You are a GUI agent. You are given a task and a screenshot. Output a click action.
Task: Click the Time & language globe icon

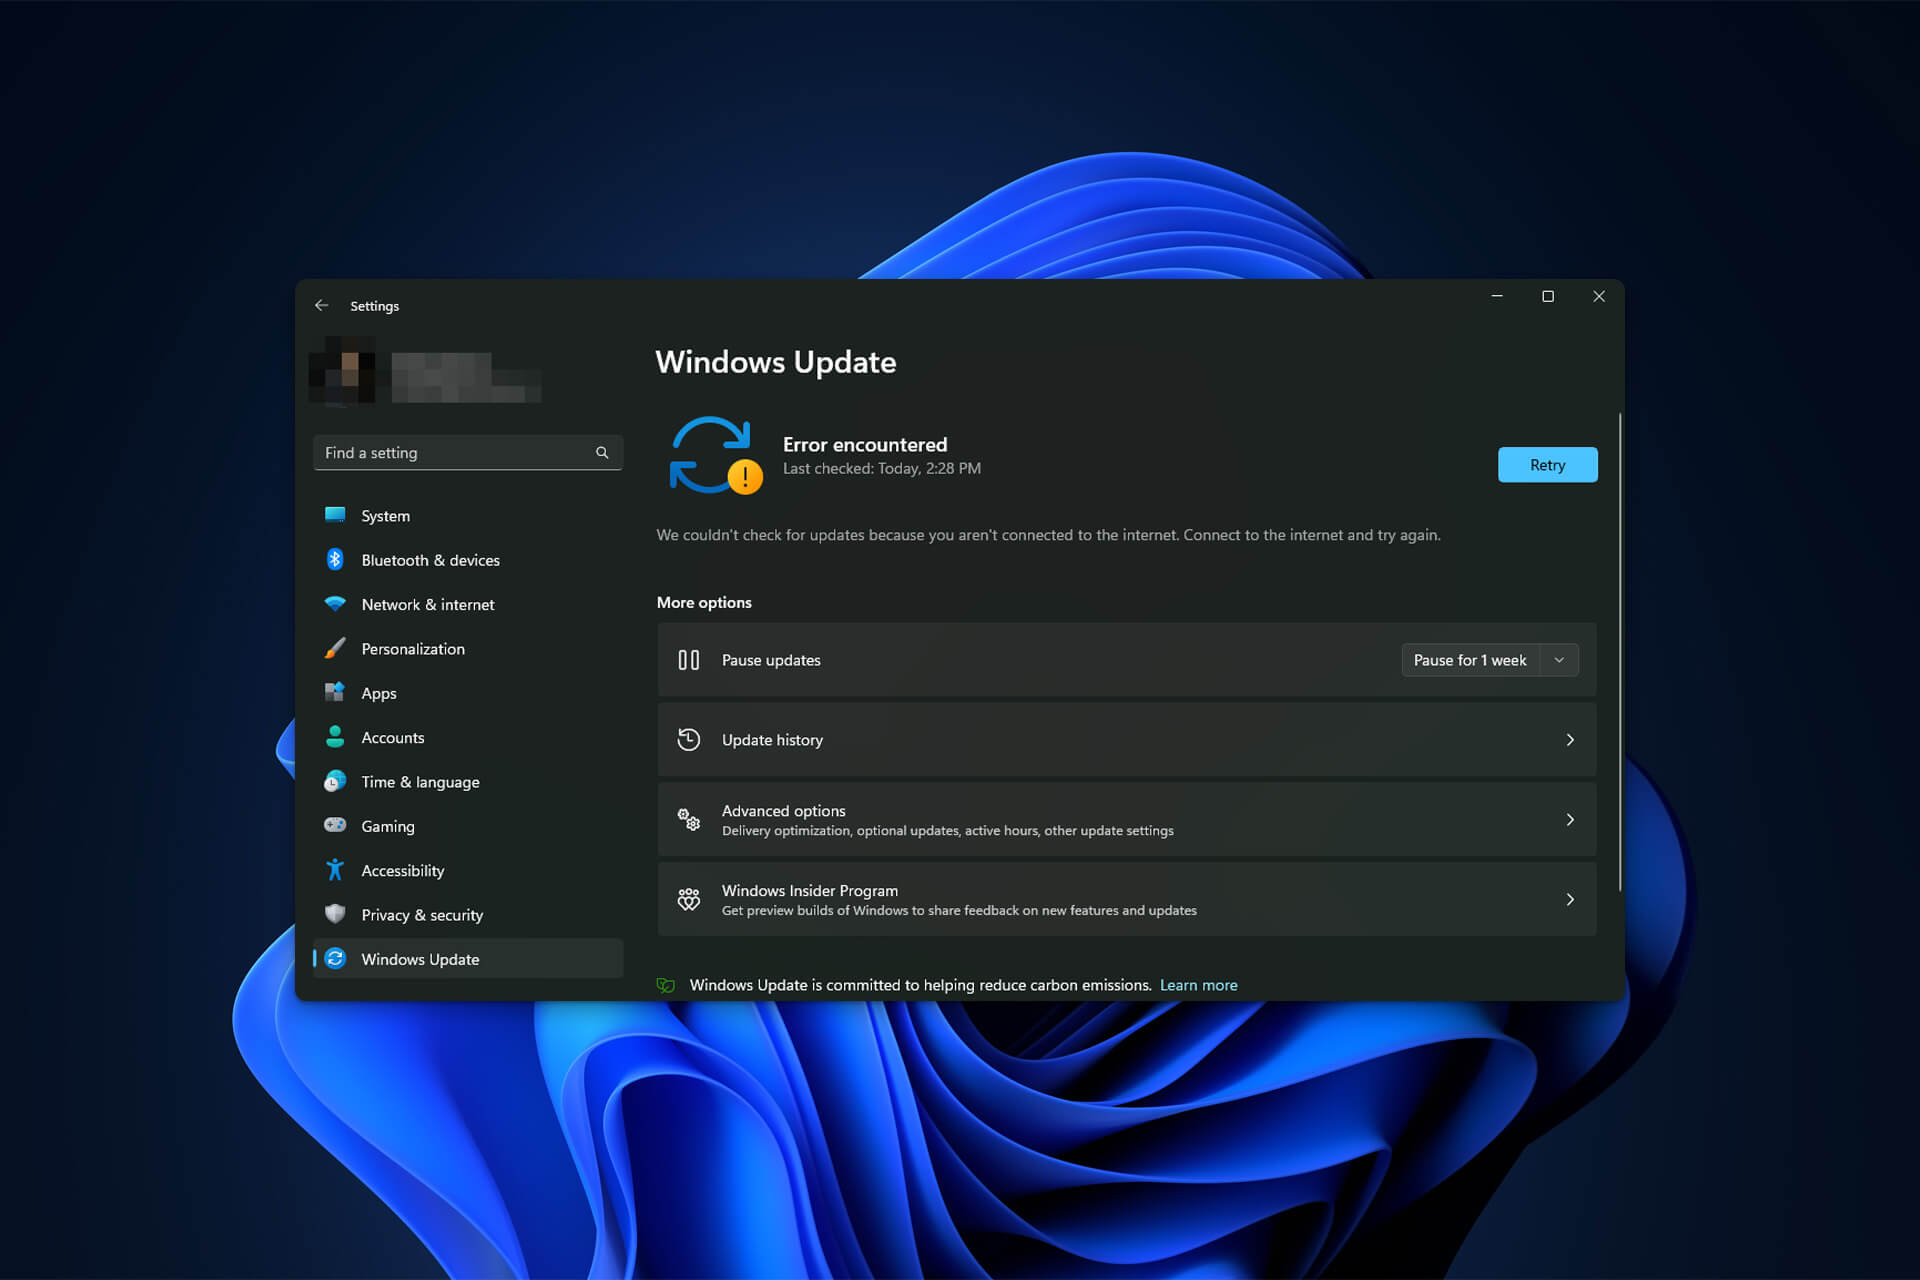point(335,781)
